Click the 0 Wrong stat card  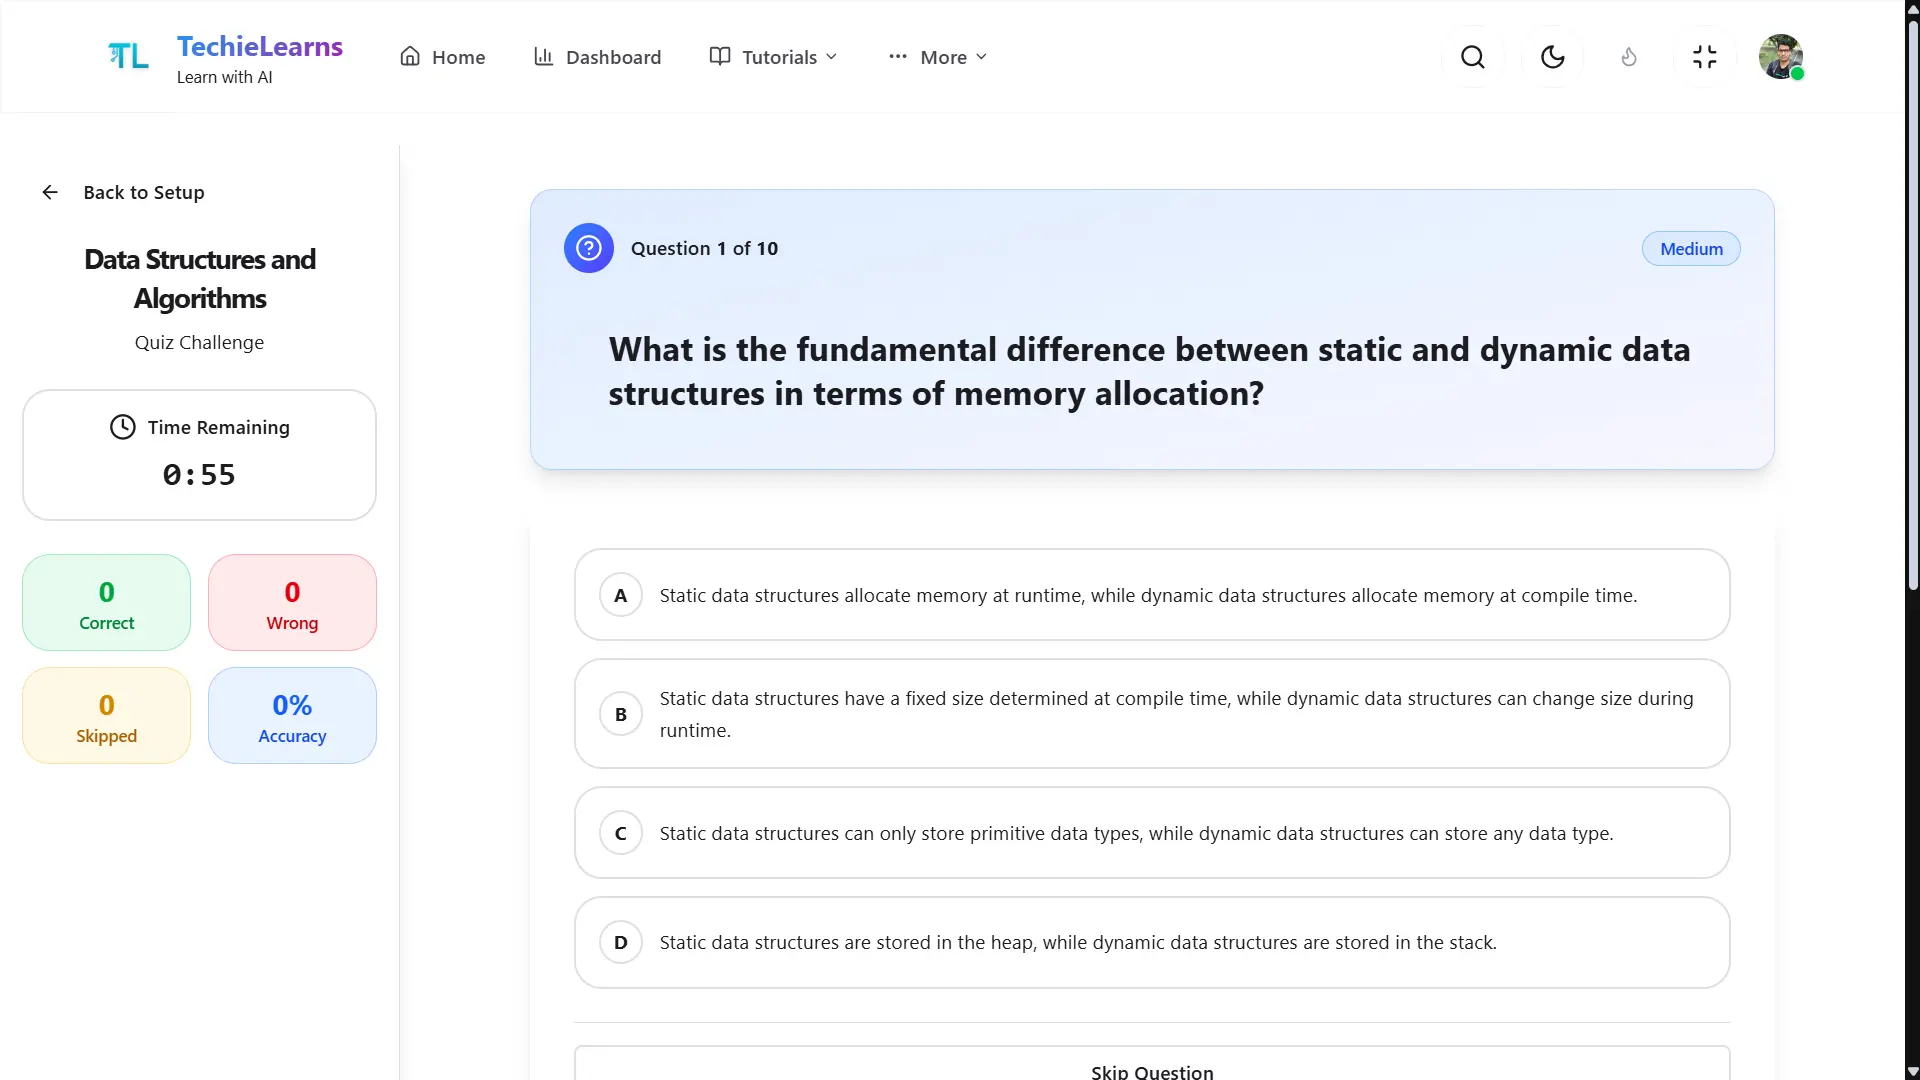point(292,603)
